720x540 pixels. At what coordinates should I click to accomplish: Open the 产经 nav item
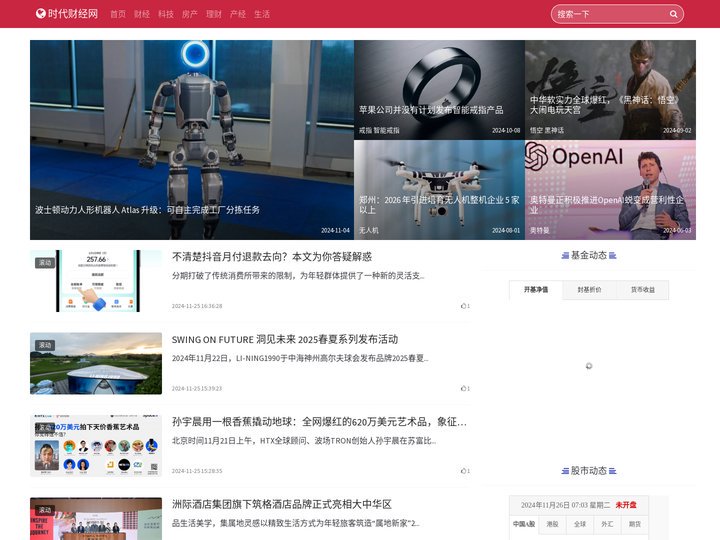point(238,14)
